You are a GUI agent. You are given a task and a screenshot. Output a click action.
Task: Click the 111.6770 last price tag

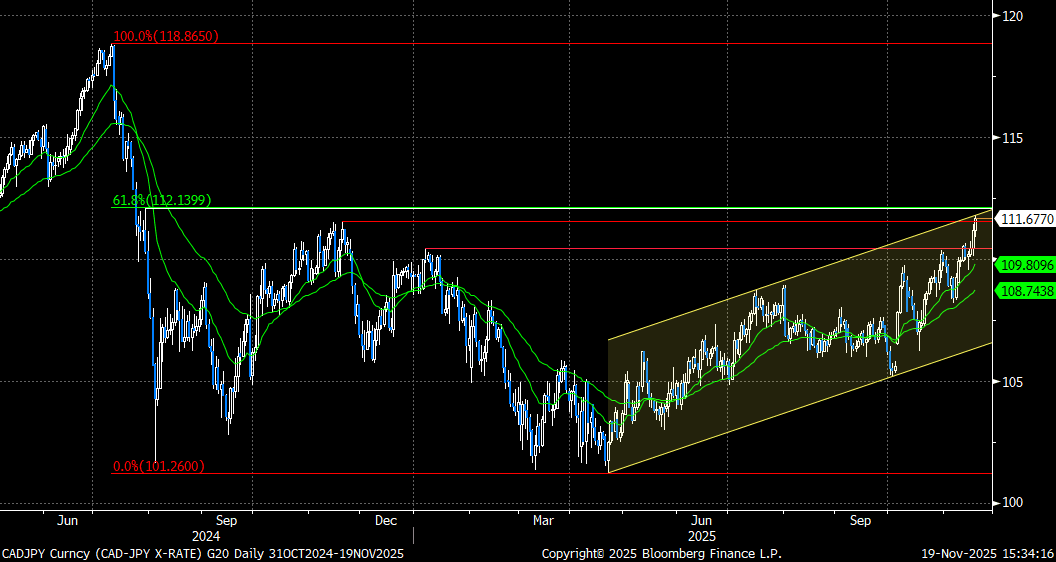pyautogui.click(x=1025, y=219)
